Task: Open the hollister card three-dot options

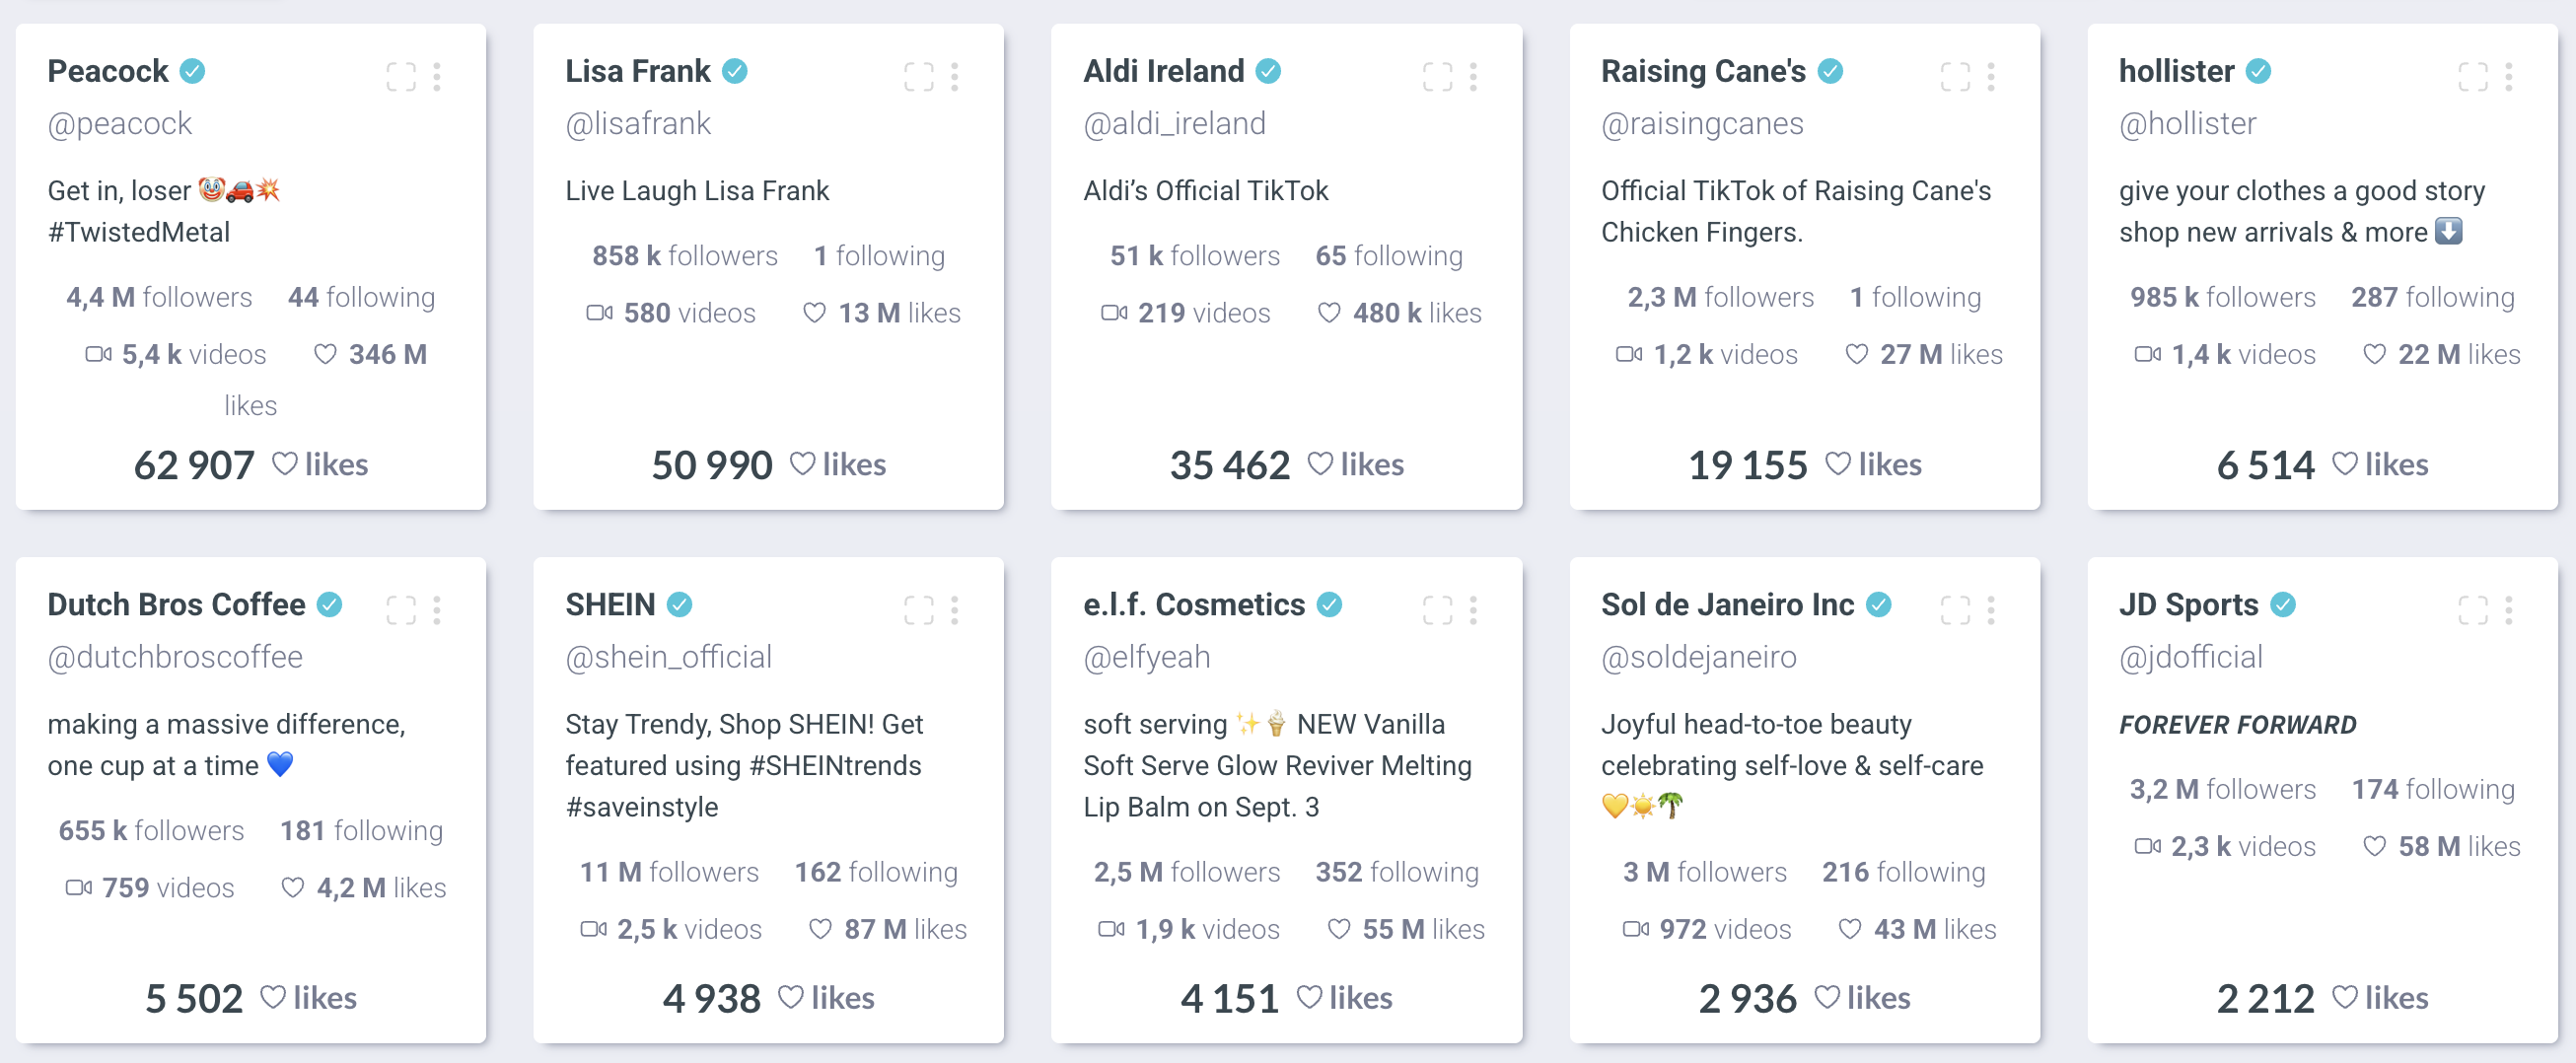Action: pos(2509,77)
